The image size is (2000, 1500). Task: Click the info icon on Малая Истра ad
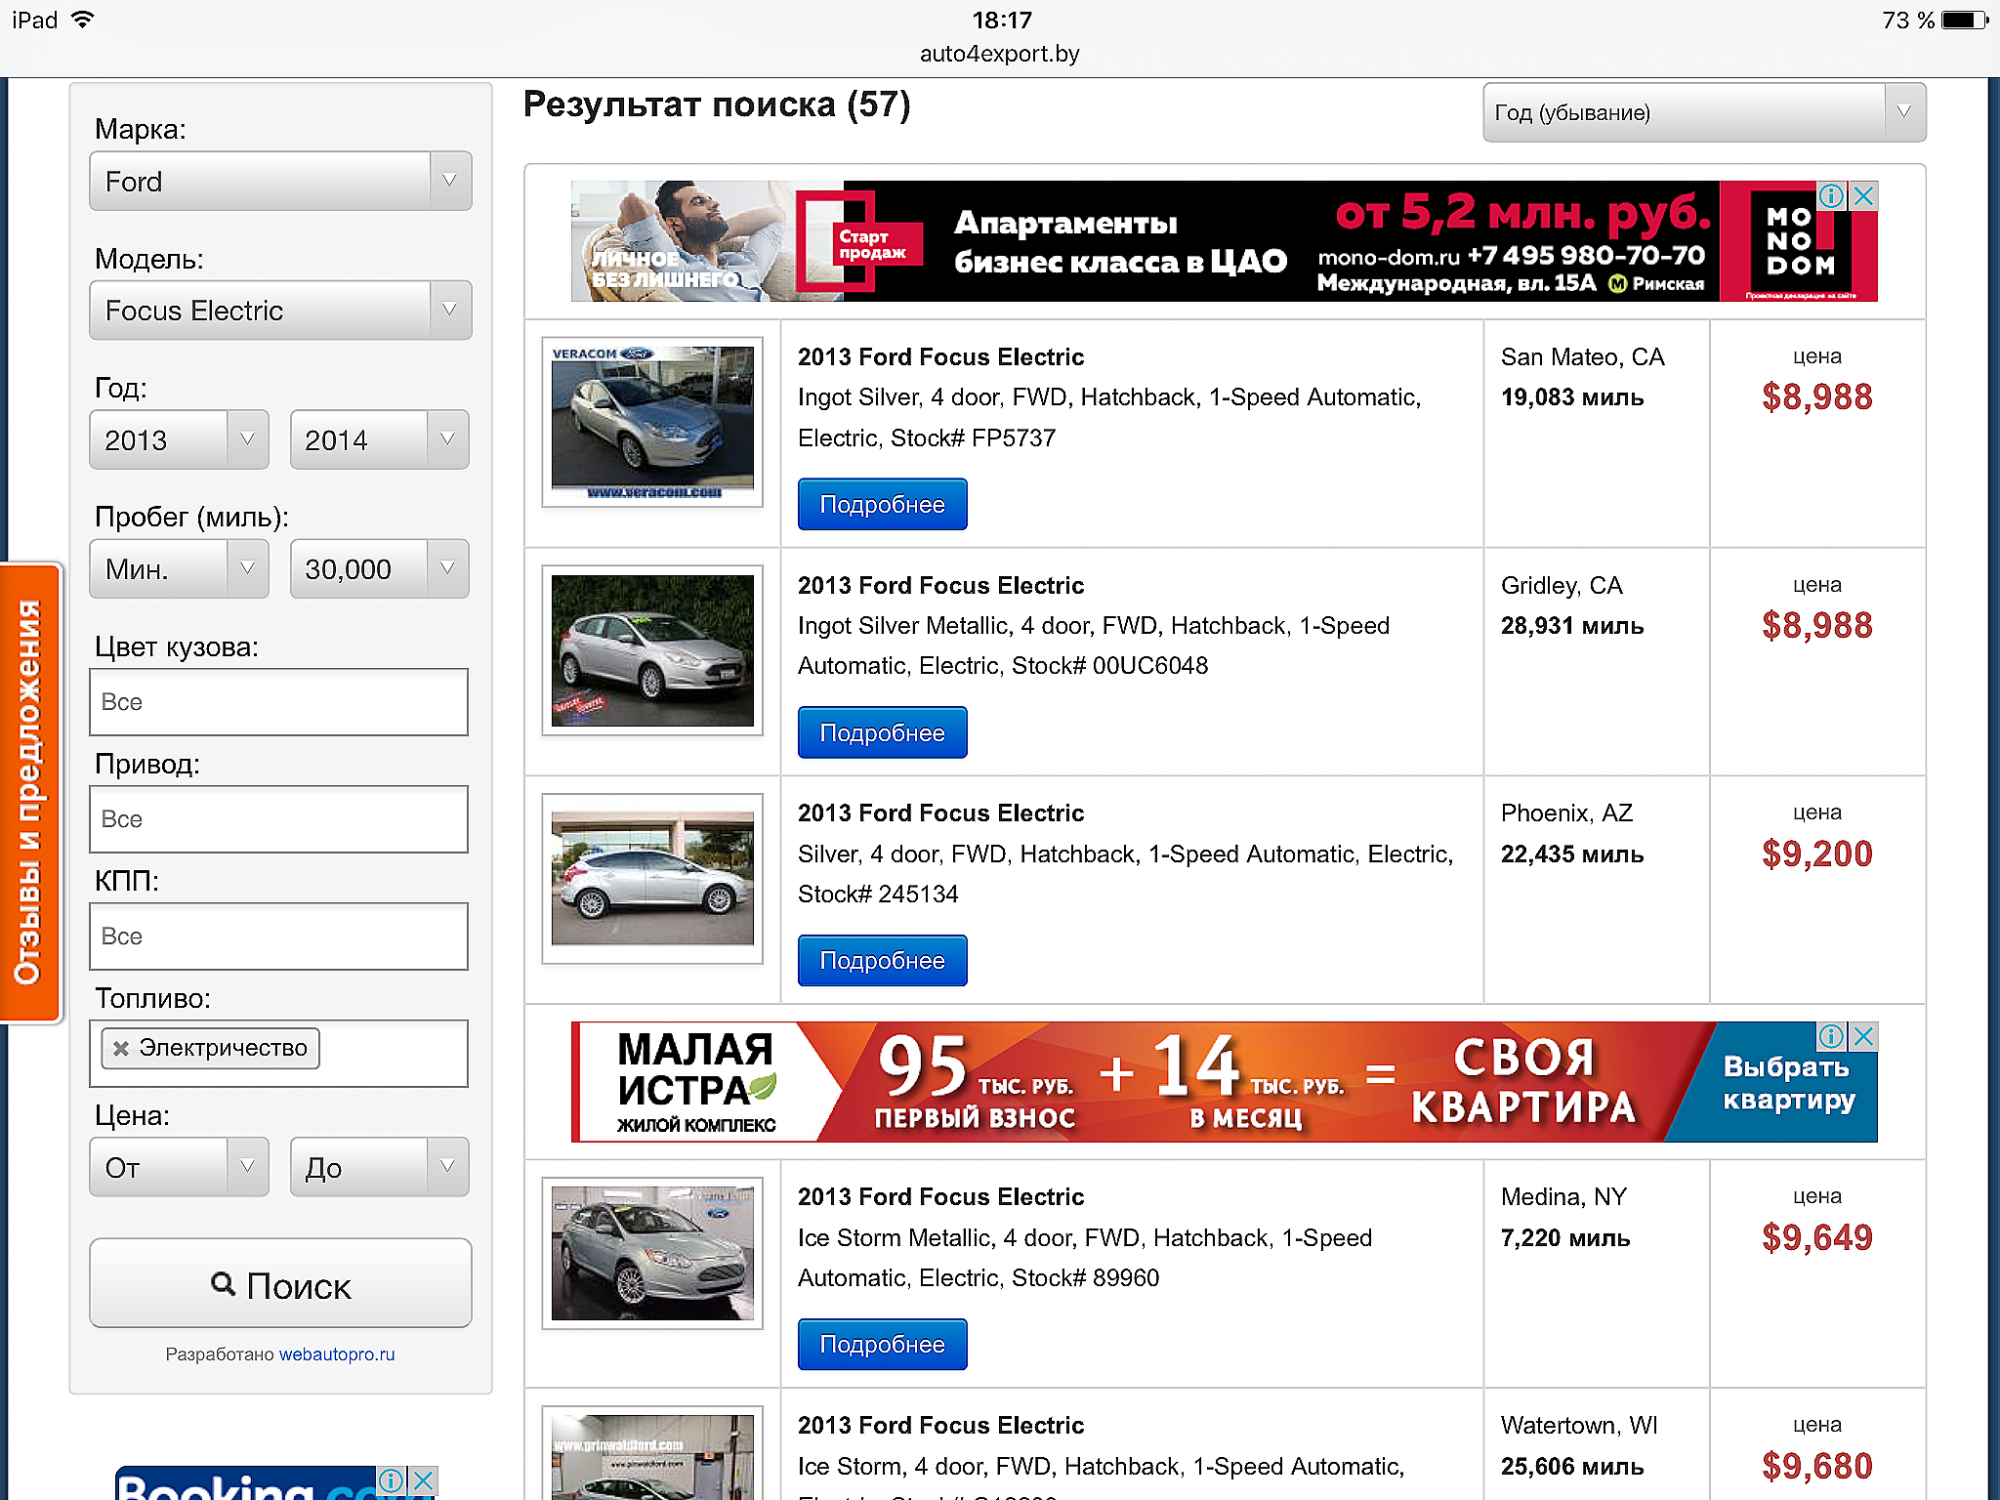point(1831,1036)
